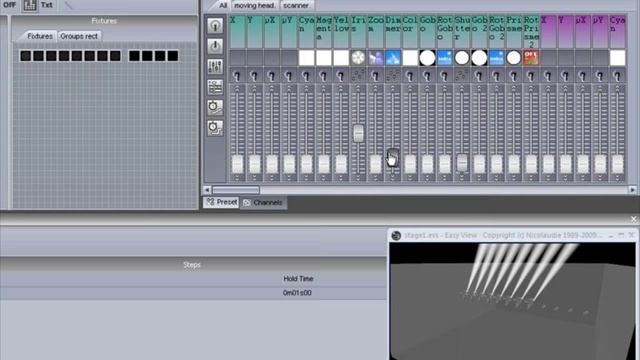The image size is (640, 360).
Task: Open the Rot Gobo 2 preset thumbnail
Action: pos(496,58)
